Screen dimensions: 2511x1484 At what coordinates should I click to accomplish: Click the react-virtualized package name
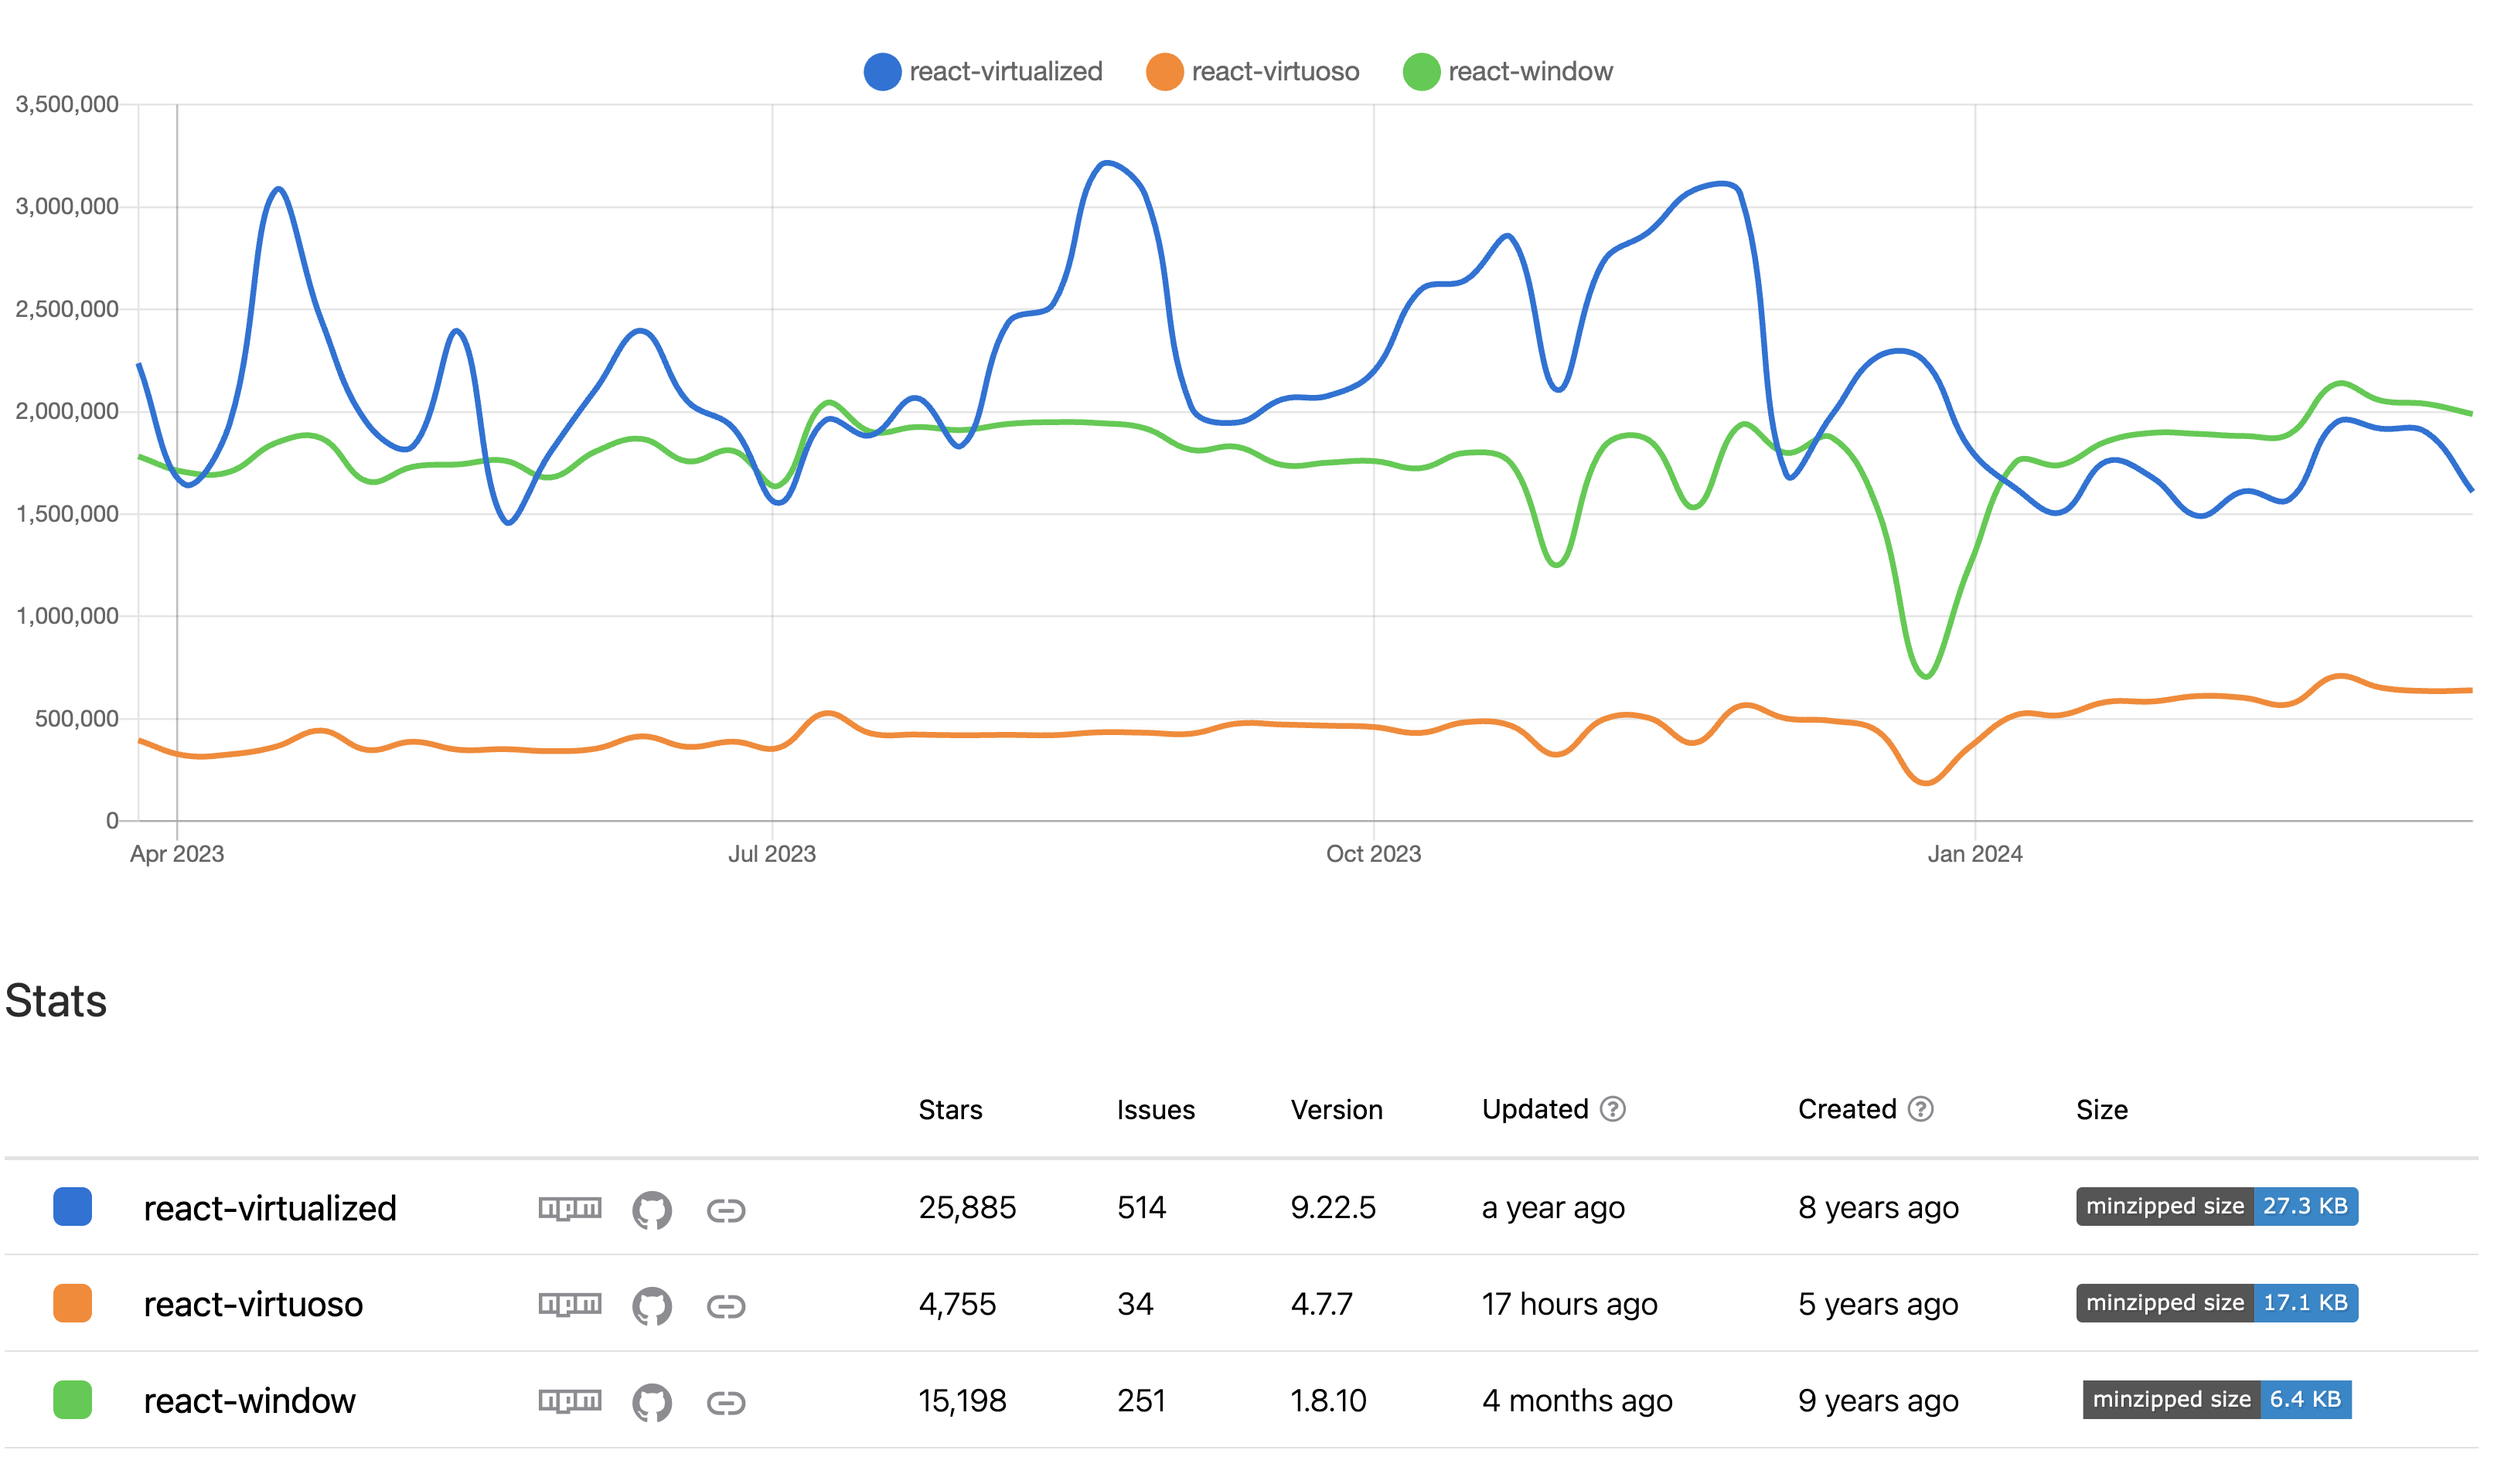tap(270, 1208)
